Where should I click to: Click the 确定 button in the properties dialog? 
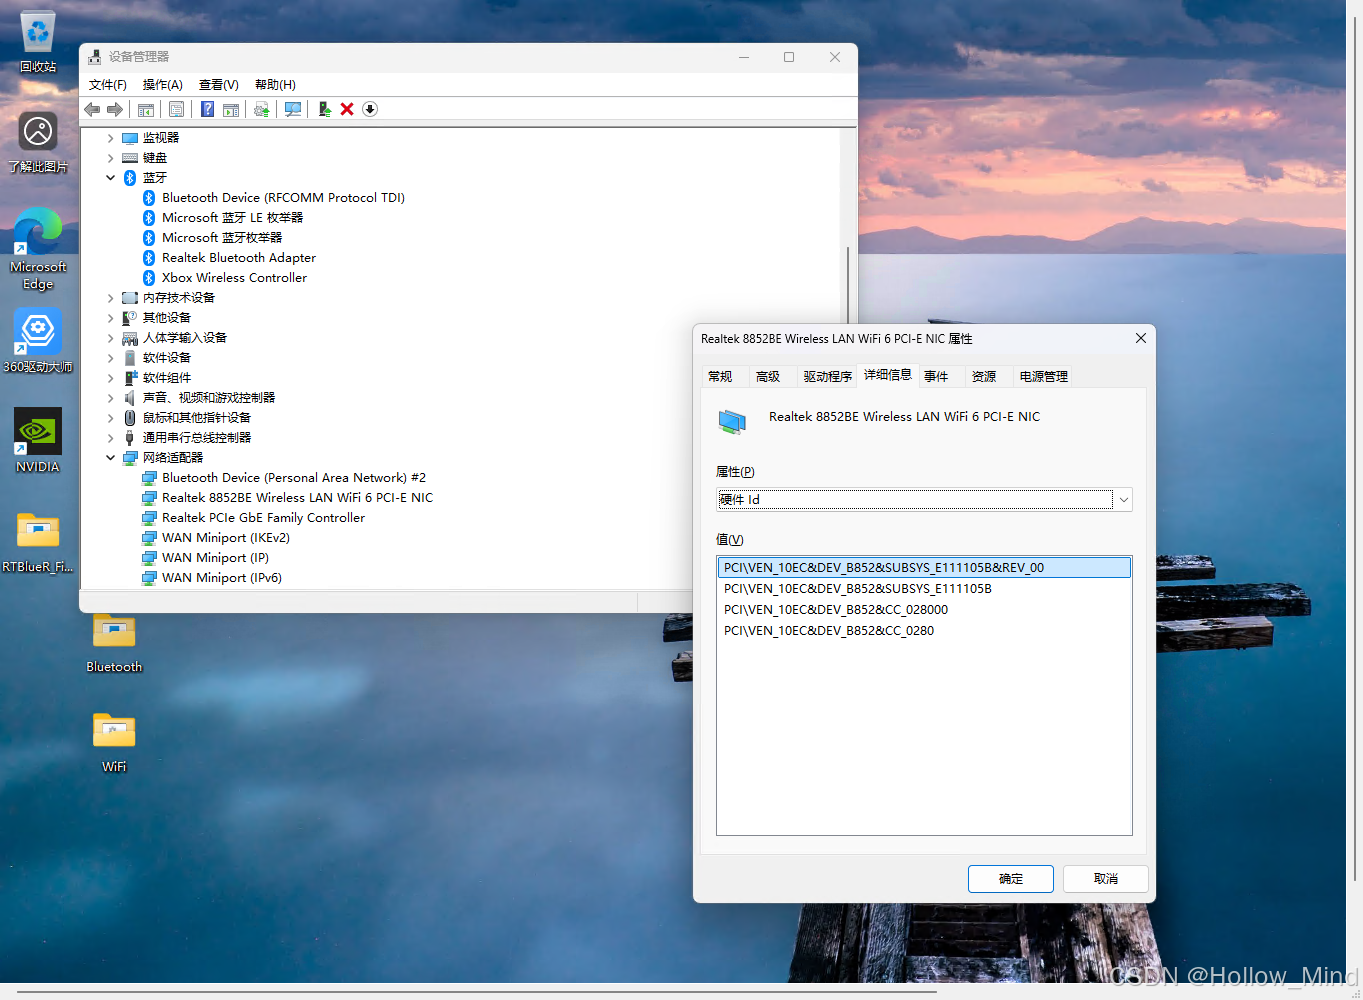(x=1010, y=878)
